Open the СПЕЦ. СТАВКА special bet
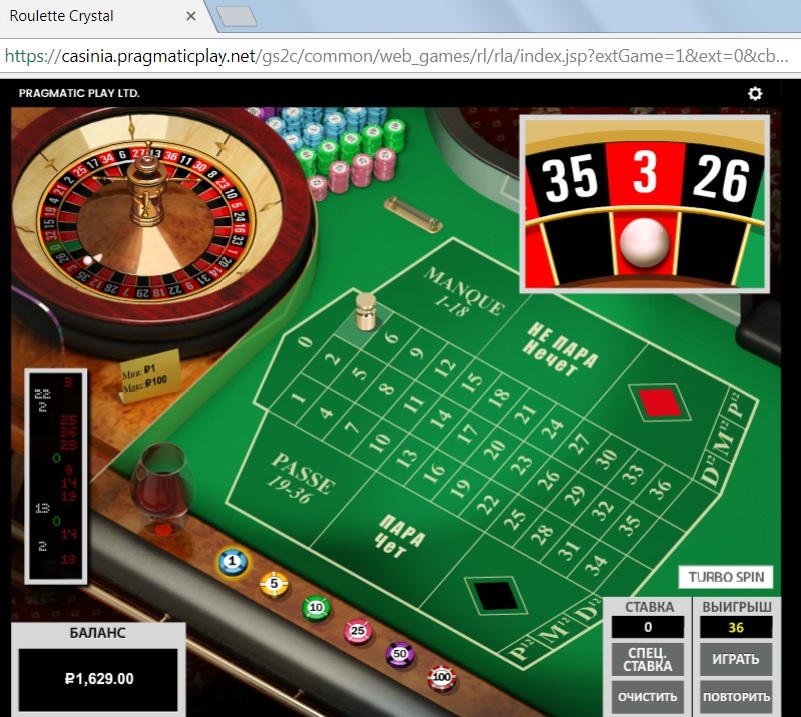The height and width of the screenshot is (717, 801). pos(648,659)
